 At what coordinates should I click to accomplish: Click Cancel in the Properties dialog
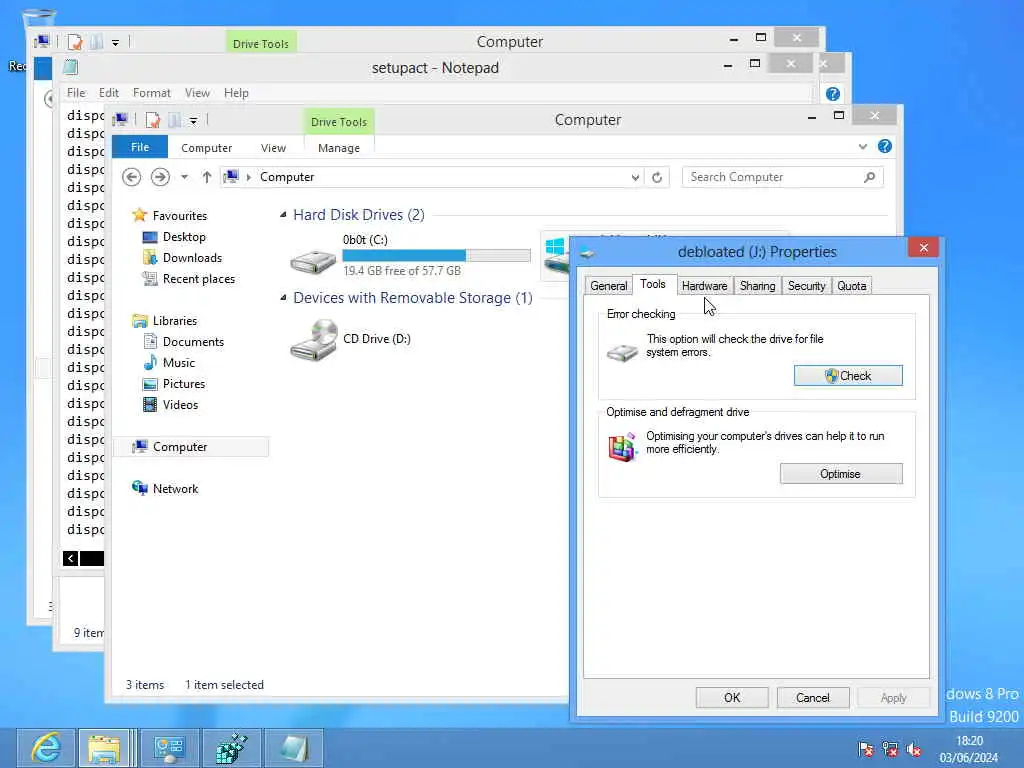(812, 697)
